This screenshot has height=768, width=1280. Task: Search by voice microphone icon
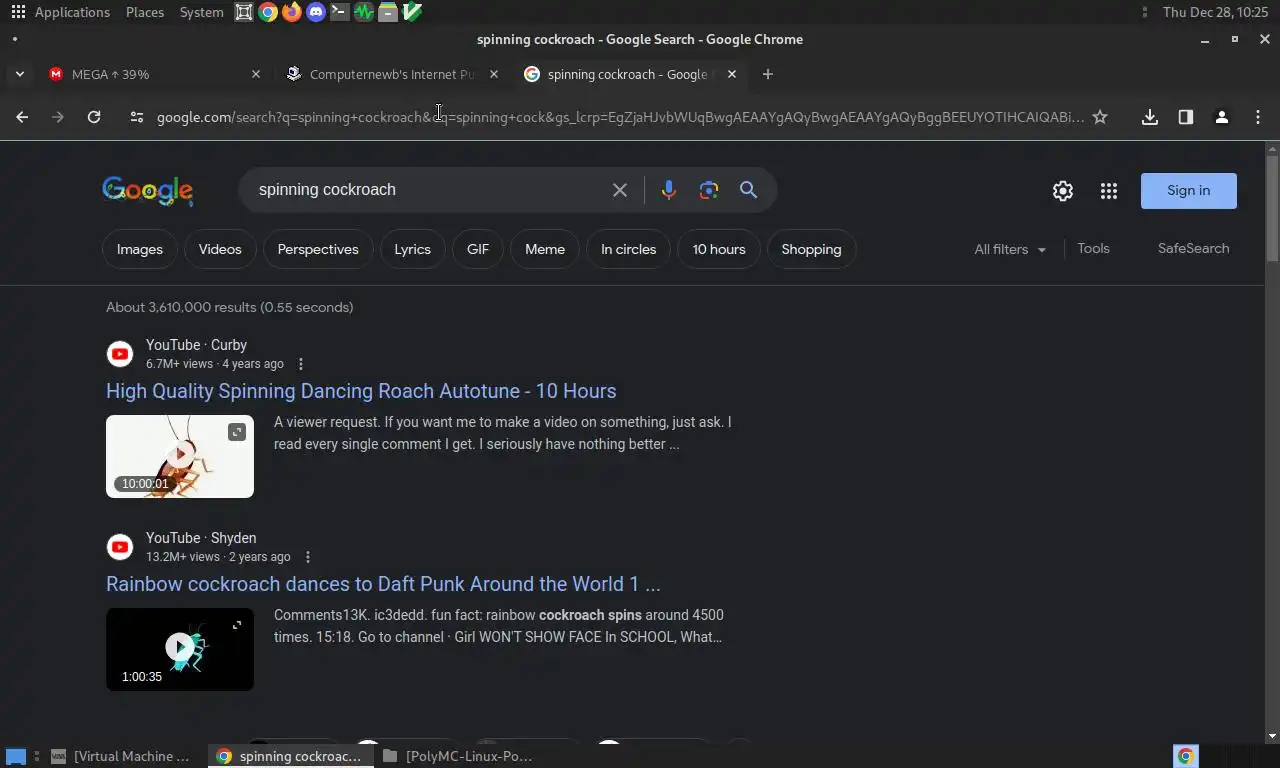coord(669,190)
